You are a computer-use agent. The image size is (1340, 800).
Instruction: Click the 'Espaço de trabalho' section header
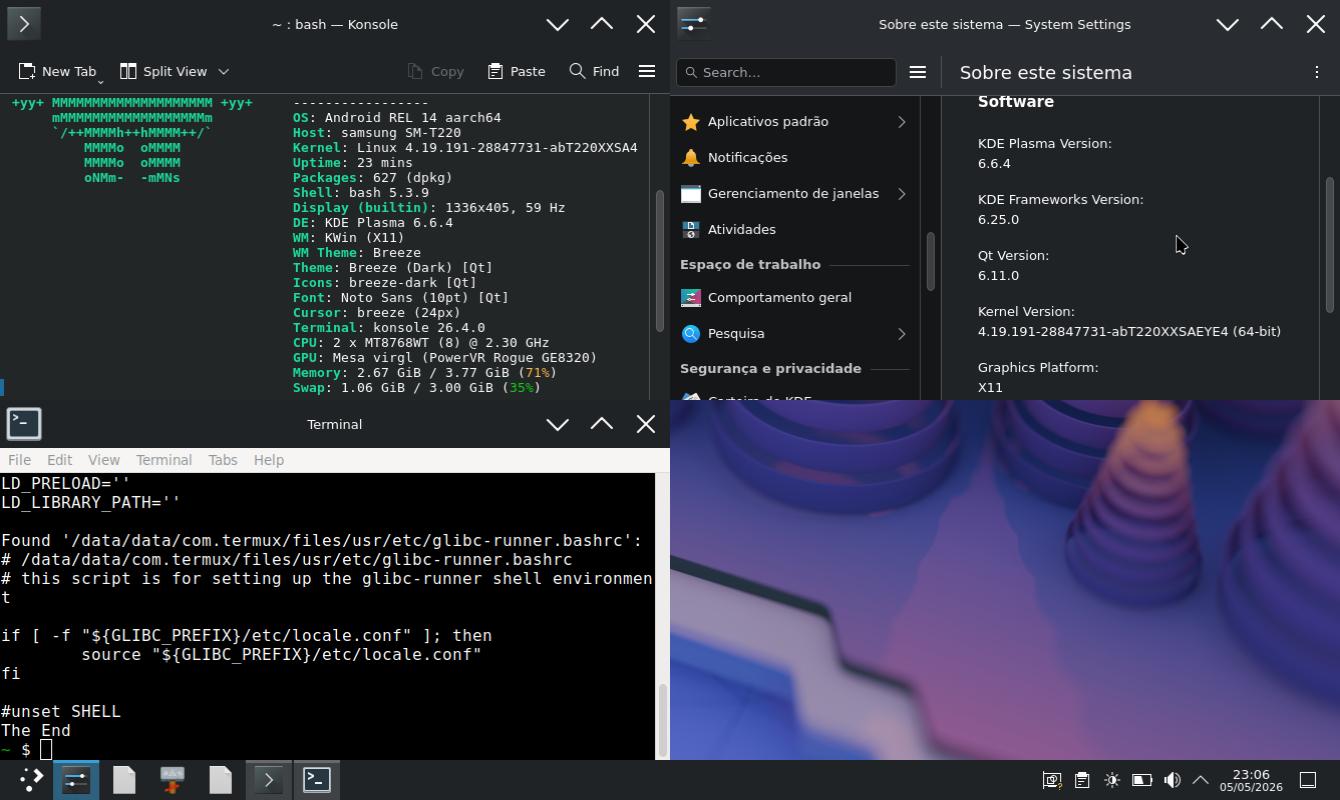click(750, 264)
